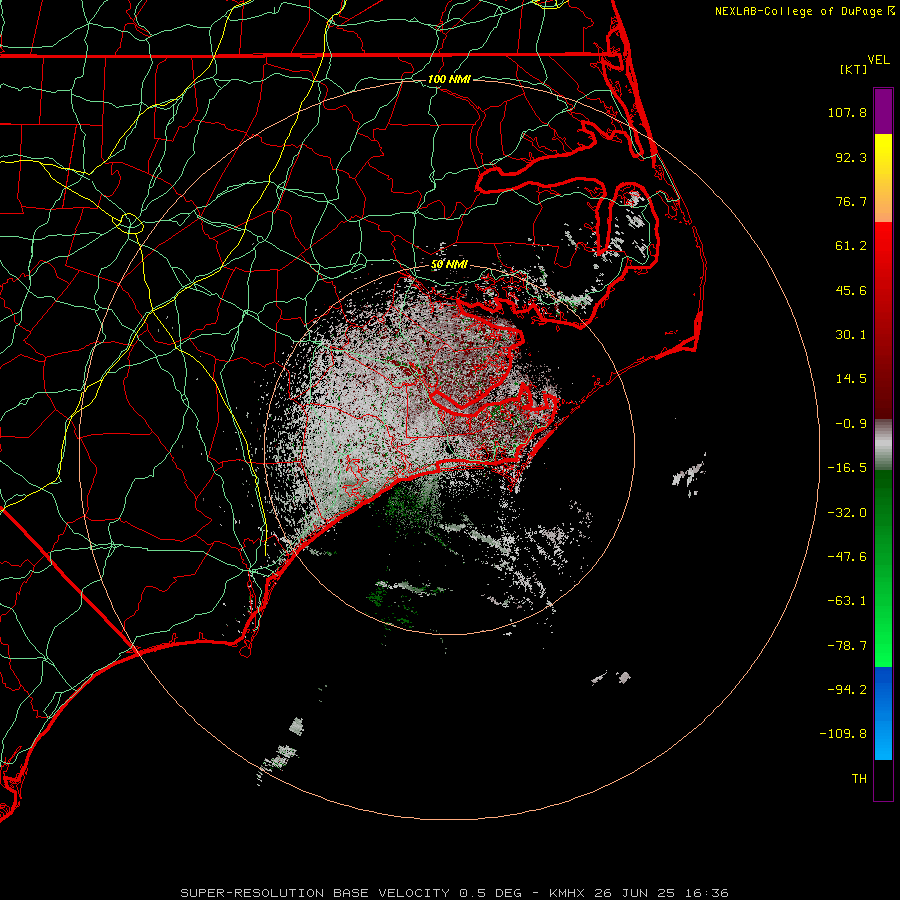900x900 pixels.
Task: Click the 92.3 legend value
Action: 851,158
